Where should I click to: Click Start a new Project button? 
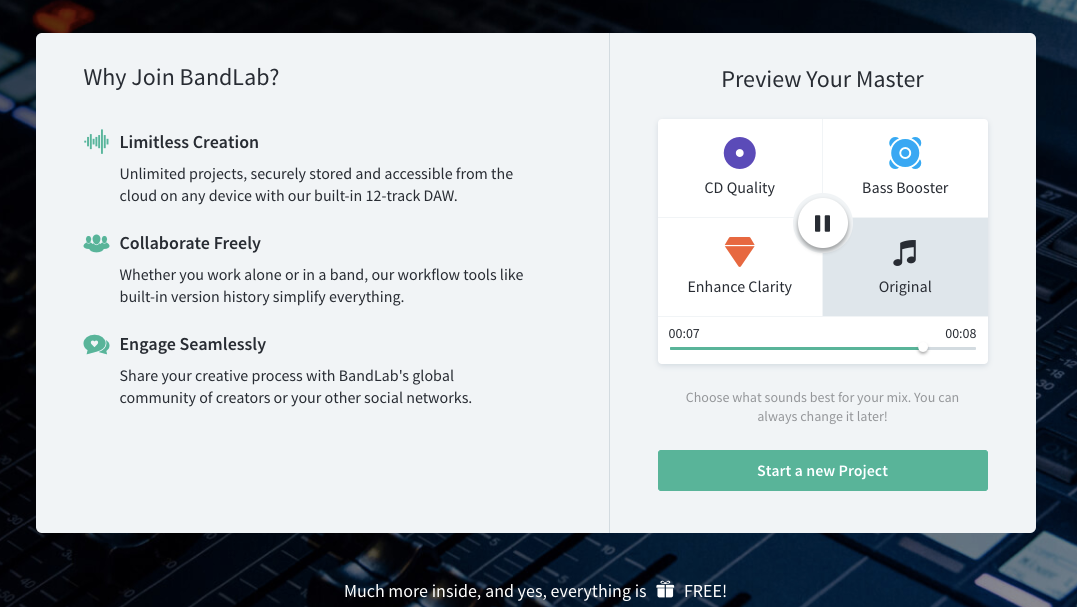822,471
